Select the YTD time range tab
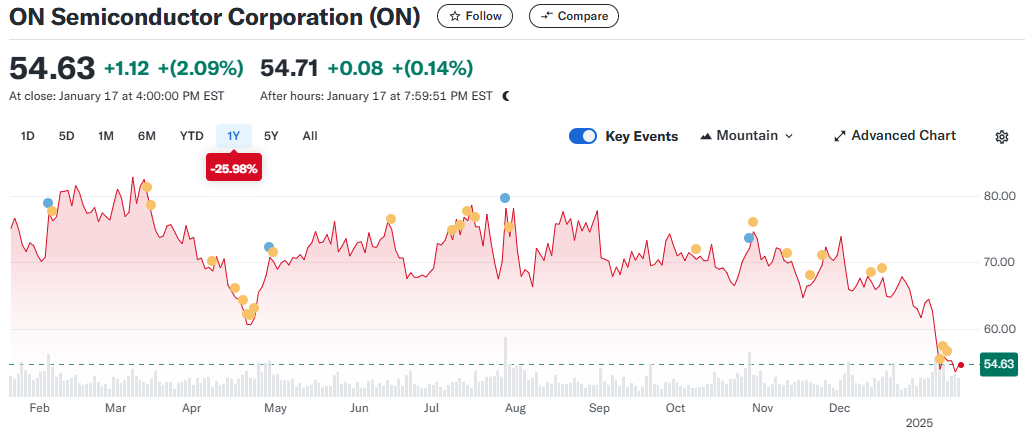Viewport: 1032px width, 434px height. coord(192,136)
